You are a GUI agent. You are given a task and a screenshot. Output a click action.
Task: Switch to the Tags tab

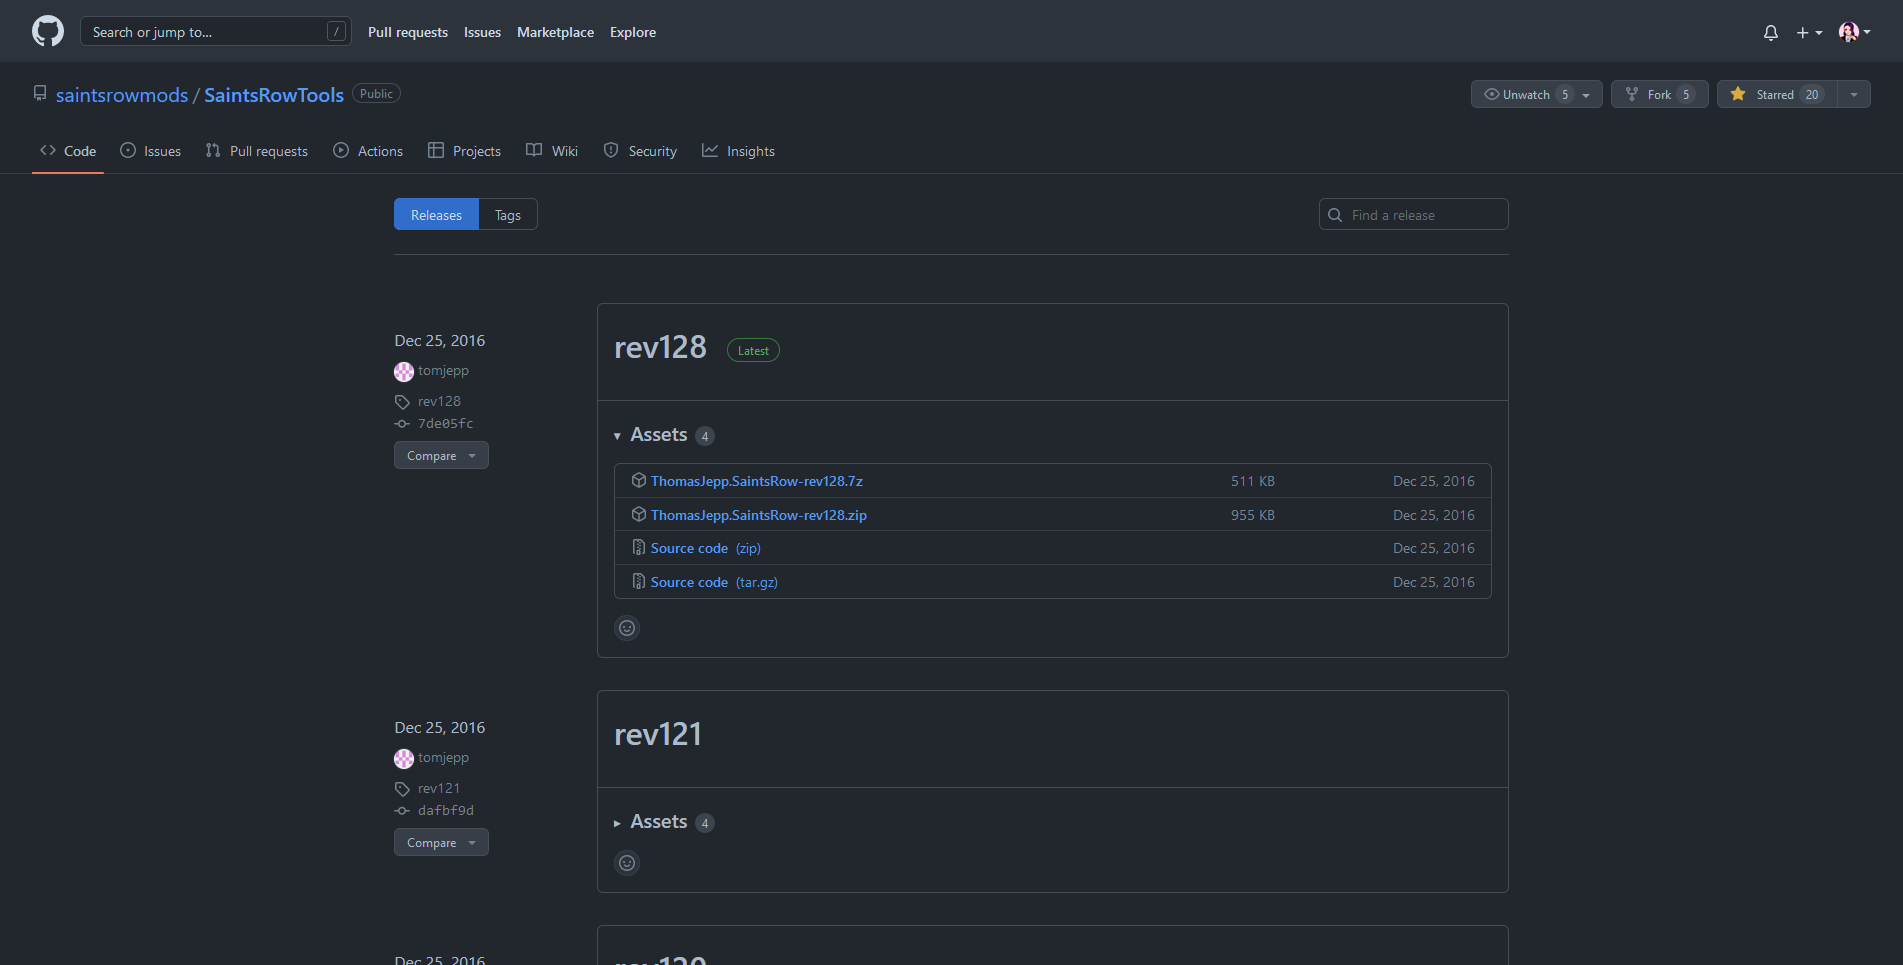(x=508, y=214)
